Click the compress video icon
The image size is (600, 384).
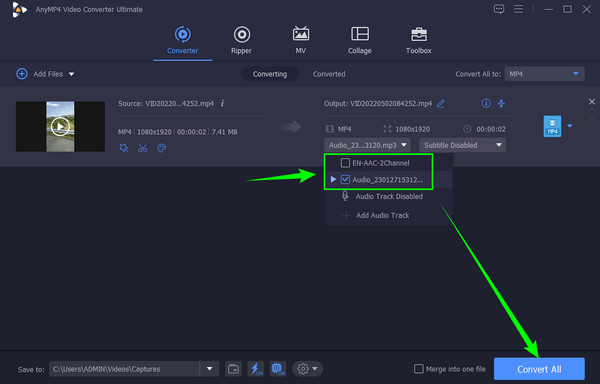(501, 103)
